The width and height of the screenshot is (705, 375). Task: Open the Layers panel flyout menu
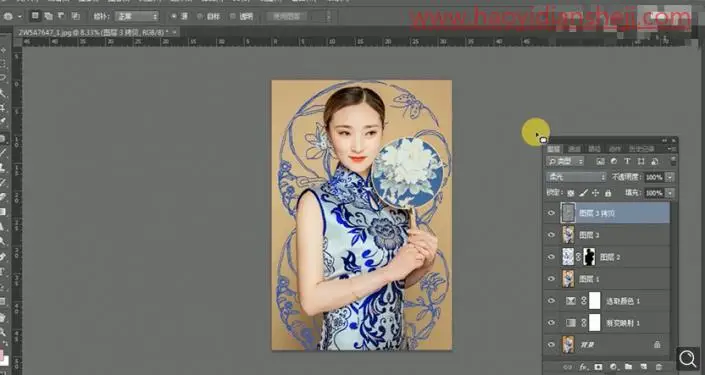point(672,149)
